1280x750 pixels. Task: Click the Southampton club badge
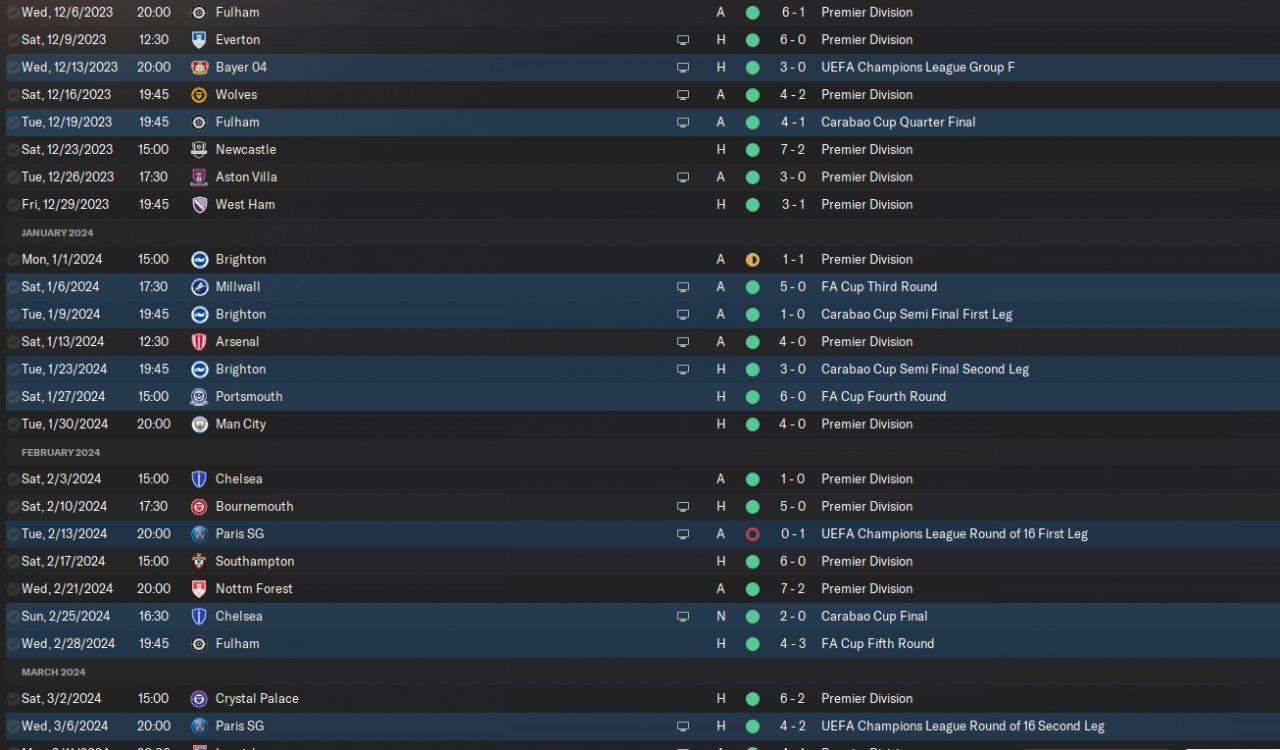coord(199,561)
